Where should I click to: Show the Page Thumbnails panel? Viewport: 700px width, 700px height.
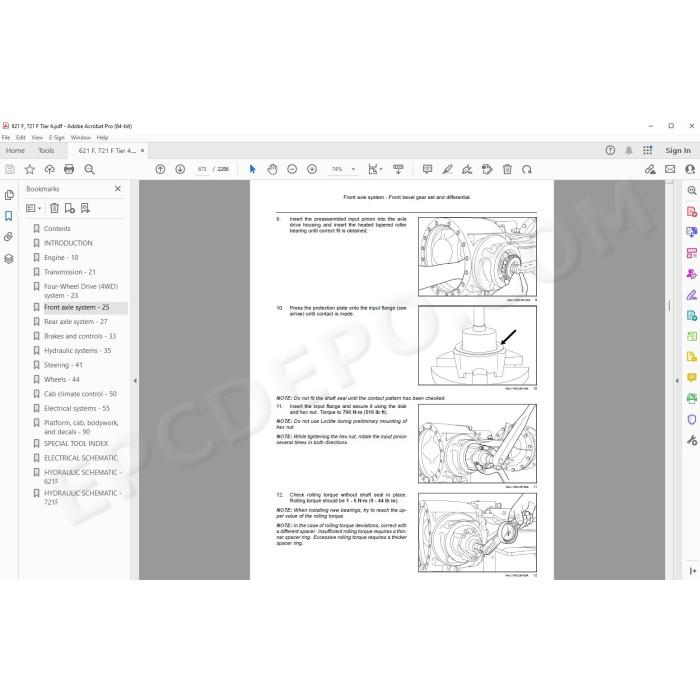click(9, 195)
